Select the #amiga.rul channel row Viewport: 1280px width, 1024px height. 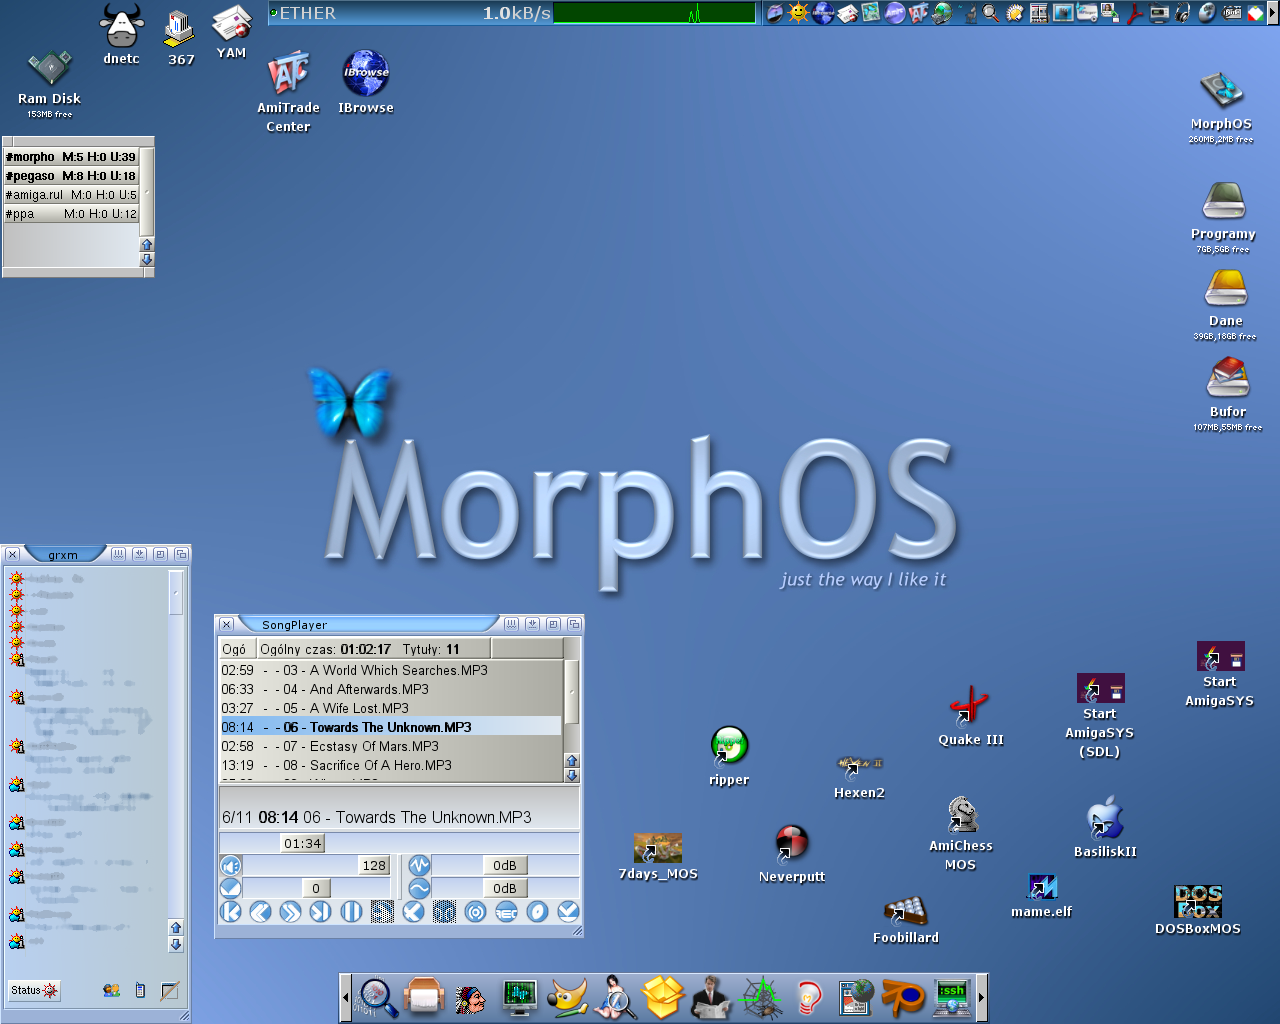pos(71,195)
